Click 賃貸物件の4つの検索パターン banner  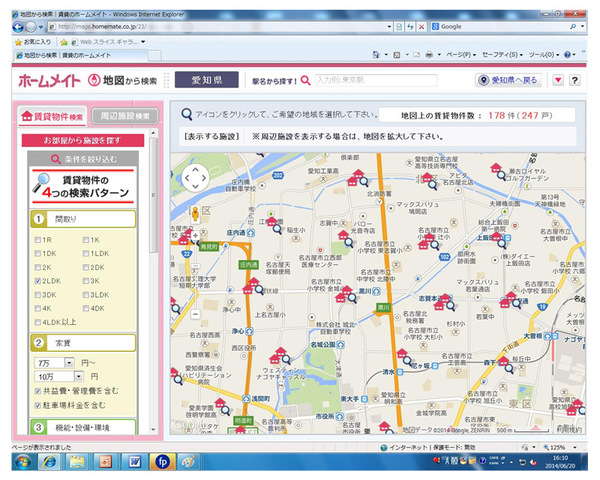click(x=83, y=186)
